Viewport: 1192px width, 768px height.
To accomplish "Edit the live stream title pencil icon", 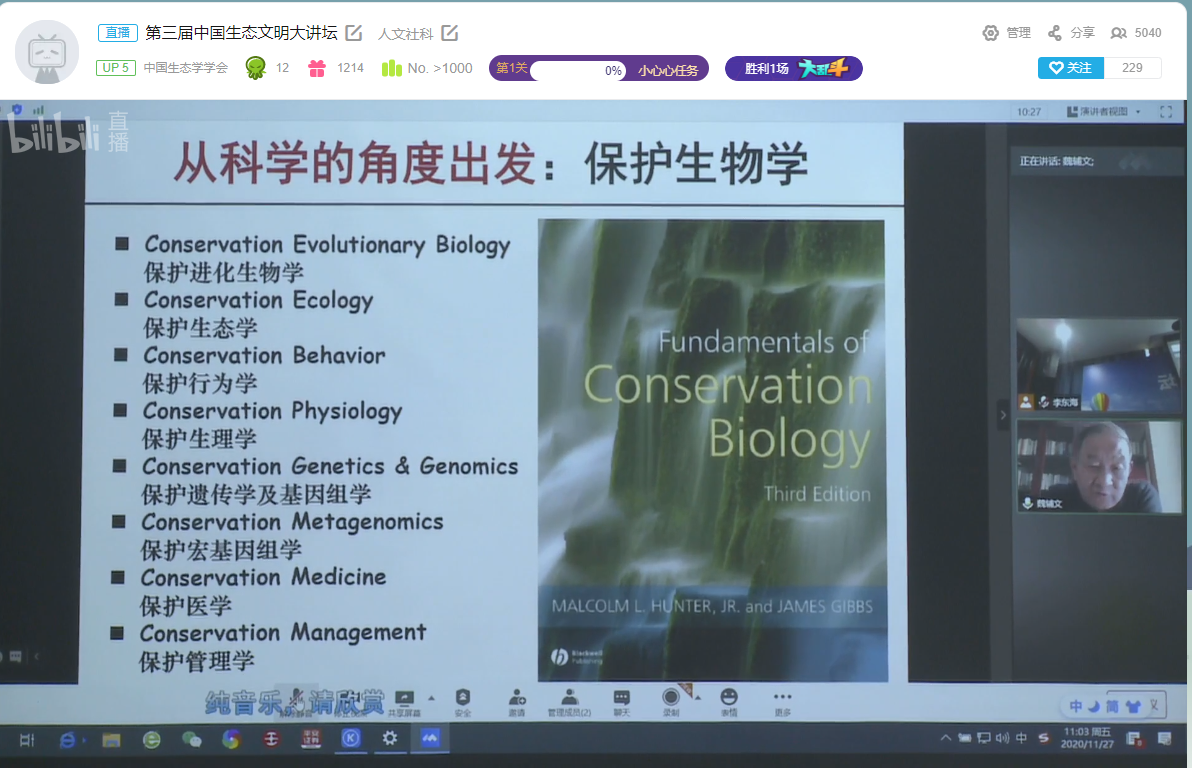I will click(353, 33).
